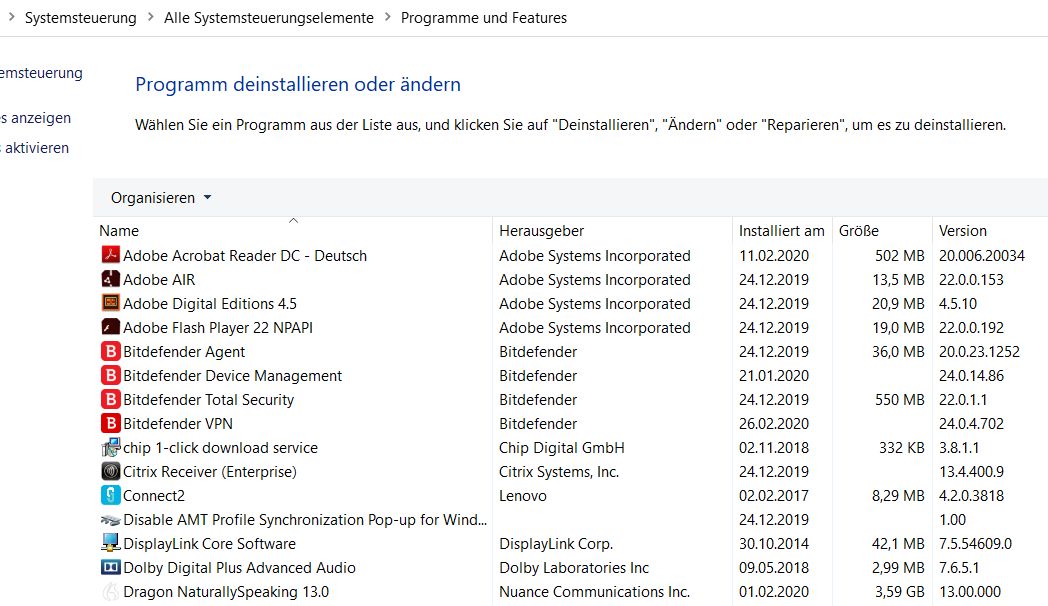Open the Organisieren dropdown menu

point(160,198)
